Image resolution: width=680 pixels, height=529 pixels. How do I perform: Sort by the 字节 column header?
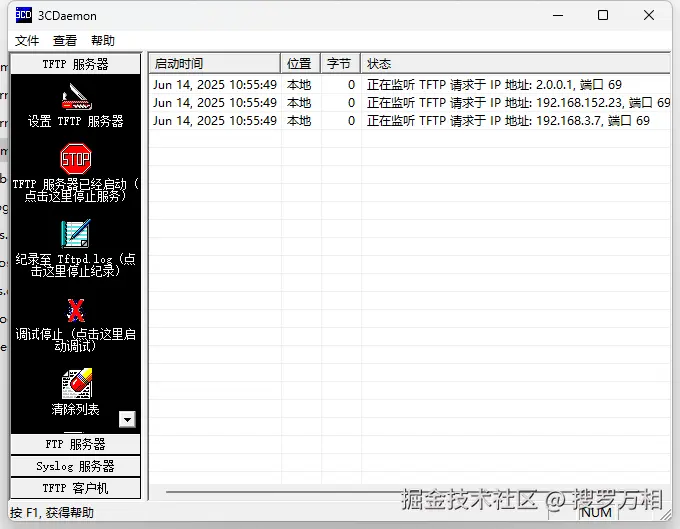tap(341, 64)
